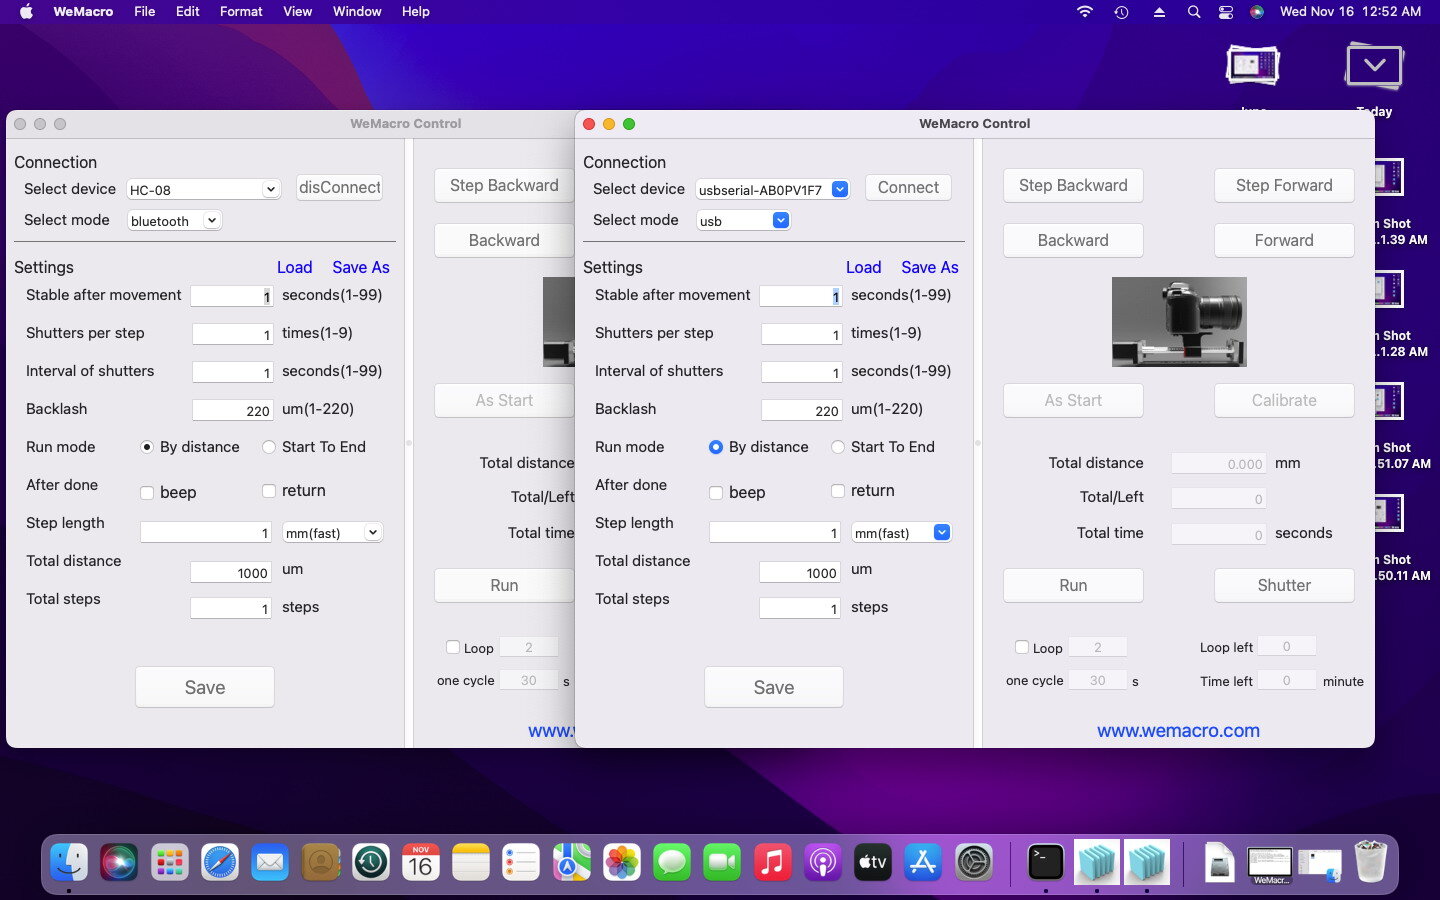1440x900 pixels.
Task: Open Time Machine dock icon
Action: (x=370, y=861)
